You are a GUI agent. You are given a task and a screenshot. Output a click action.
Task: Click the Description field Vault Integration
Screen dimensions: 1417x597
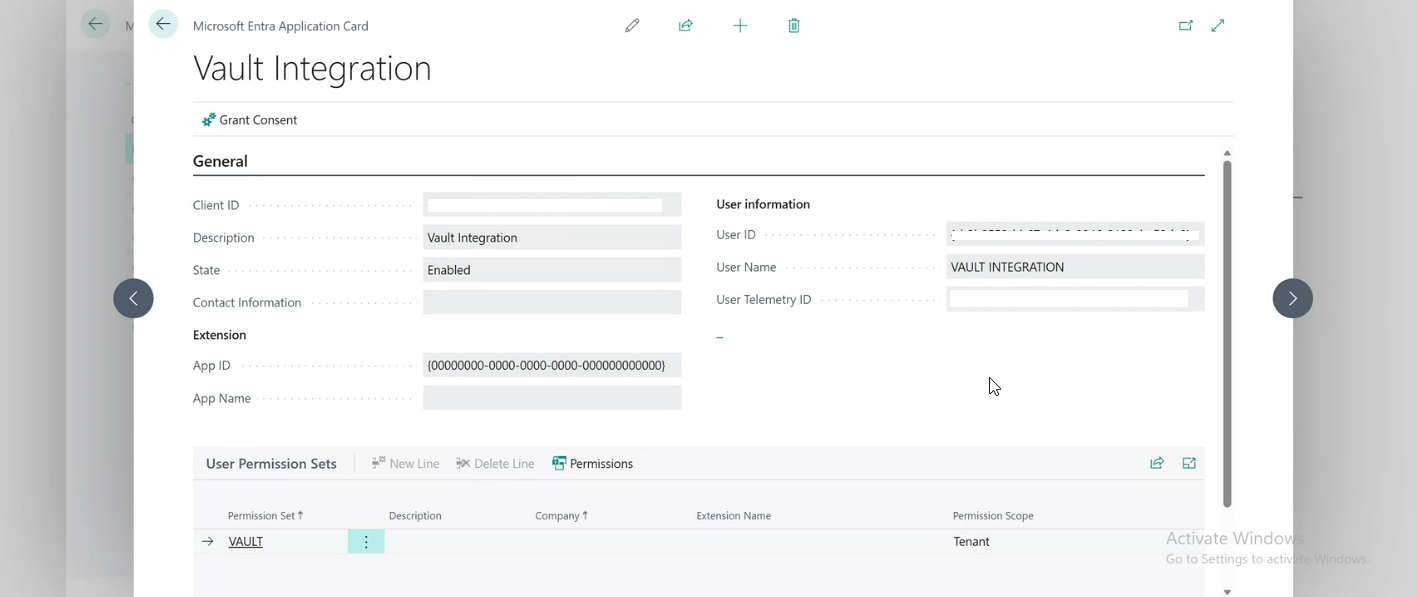pos(552,237)
